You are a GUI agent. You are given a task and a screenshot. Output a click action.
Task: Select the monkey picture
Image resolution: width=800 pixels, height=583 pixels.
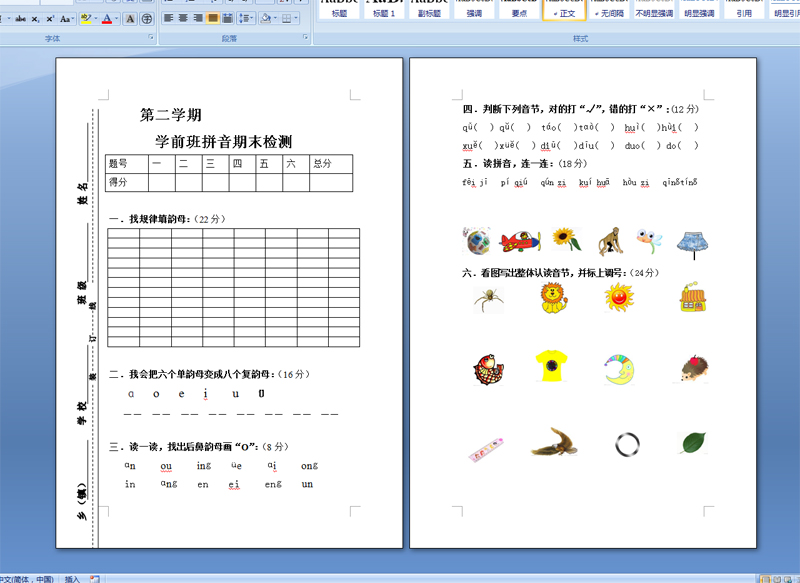pos(610,241)
